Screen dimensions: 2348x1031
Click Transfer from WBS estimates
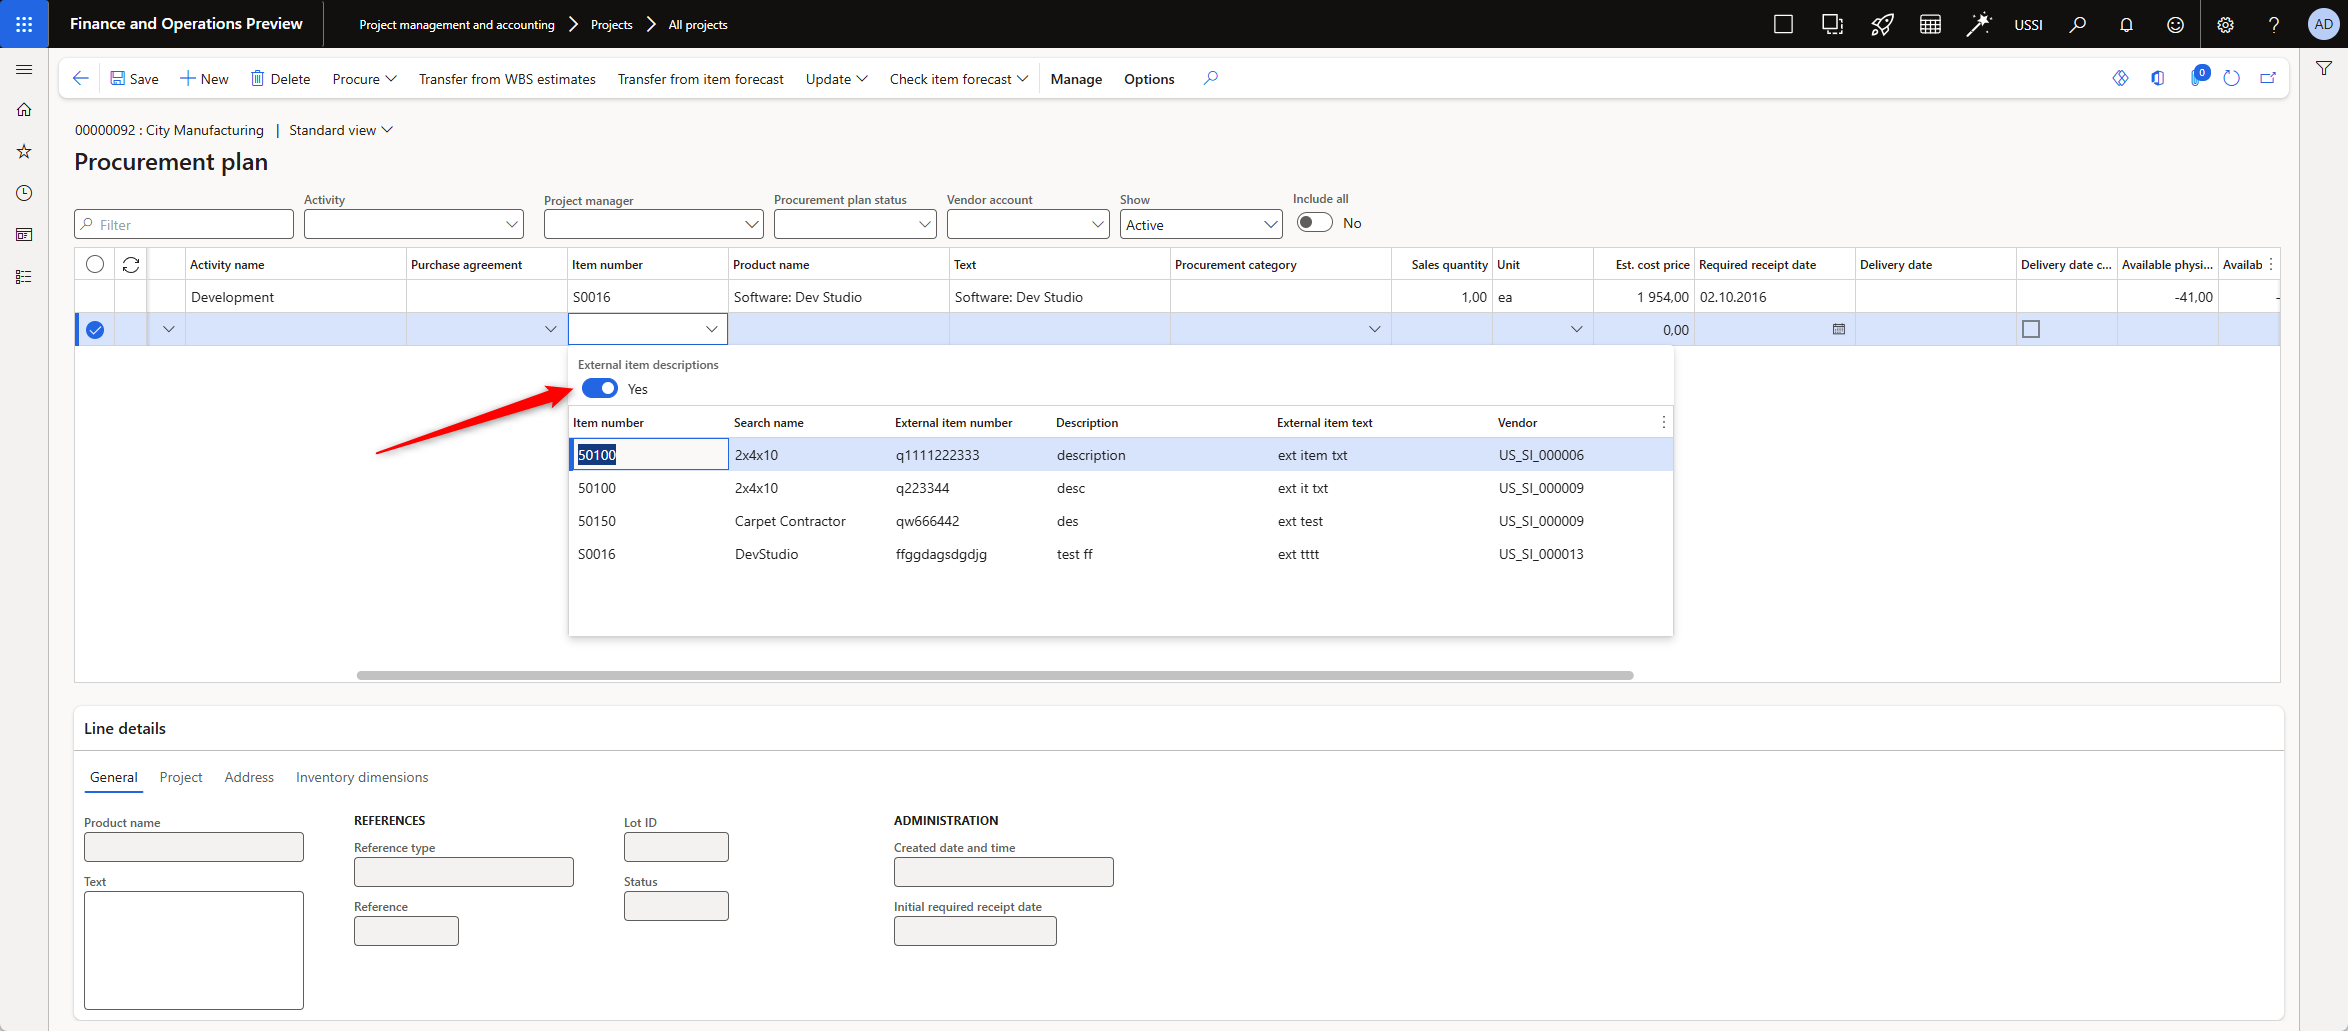[507, 79]
